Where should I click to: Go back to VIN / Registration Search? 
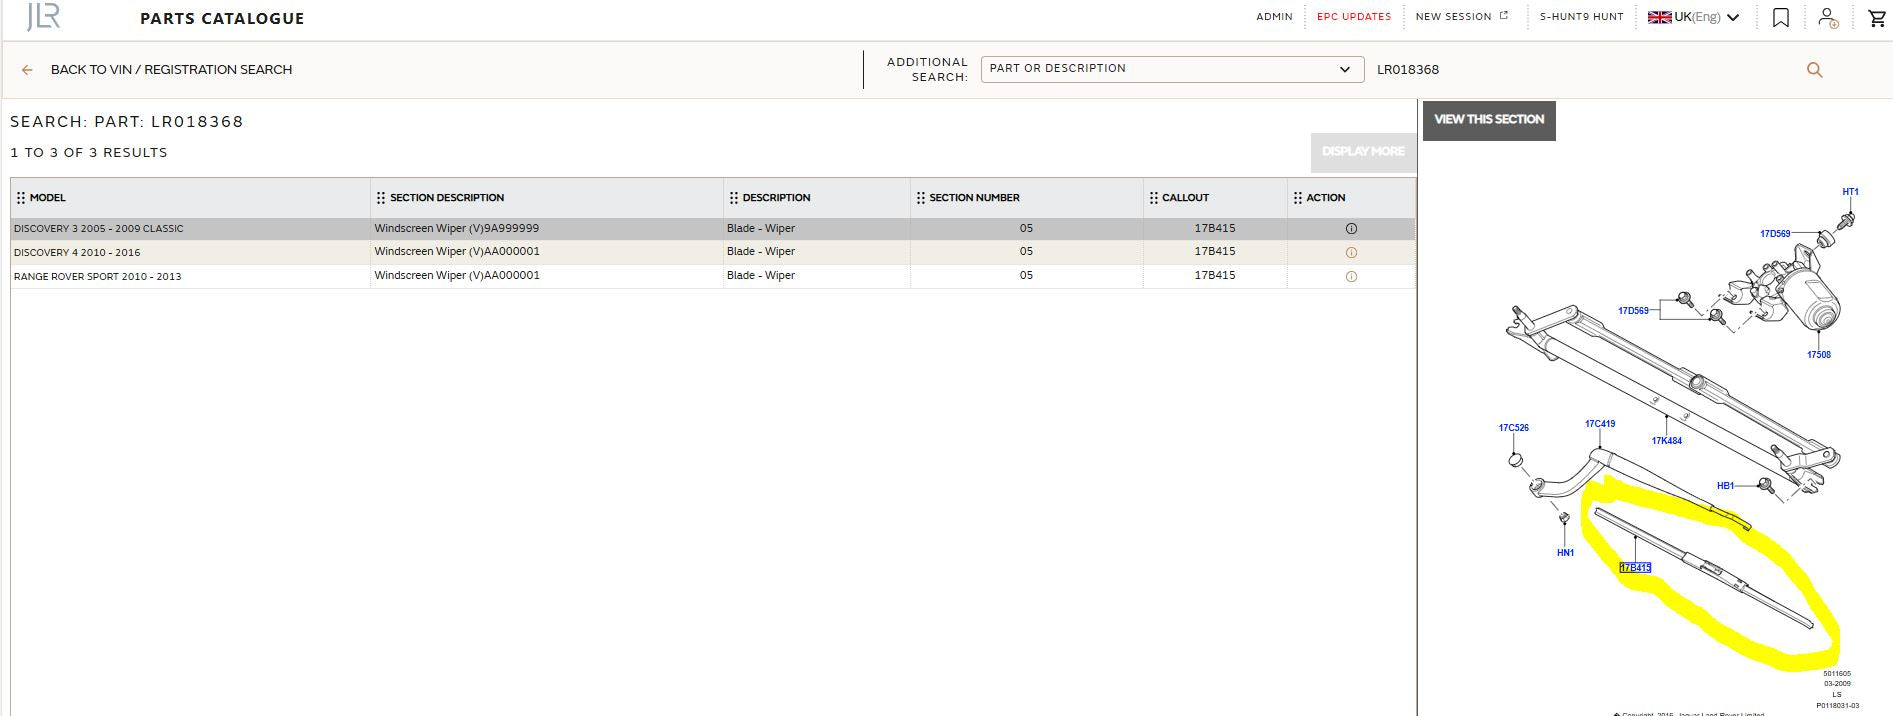(171, 70)
